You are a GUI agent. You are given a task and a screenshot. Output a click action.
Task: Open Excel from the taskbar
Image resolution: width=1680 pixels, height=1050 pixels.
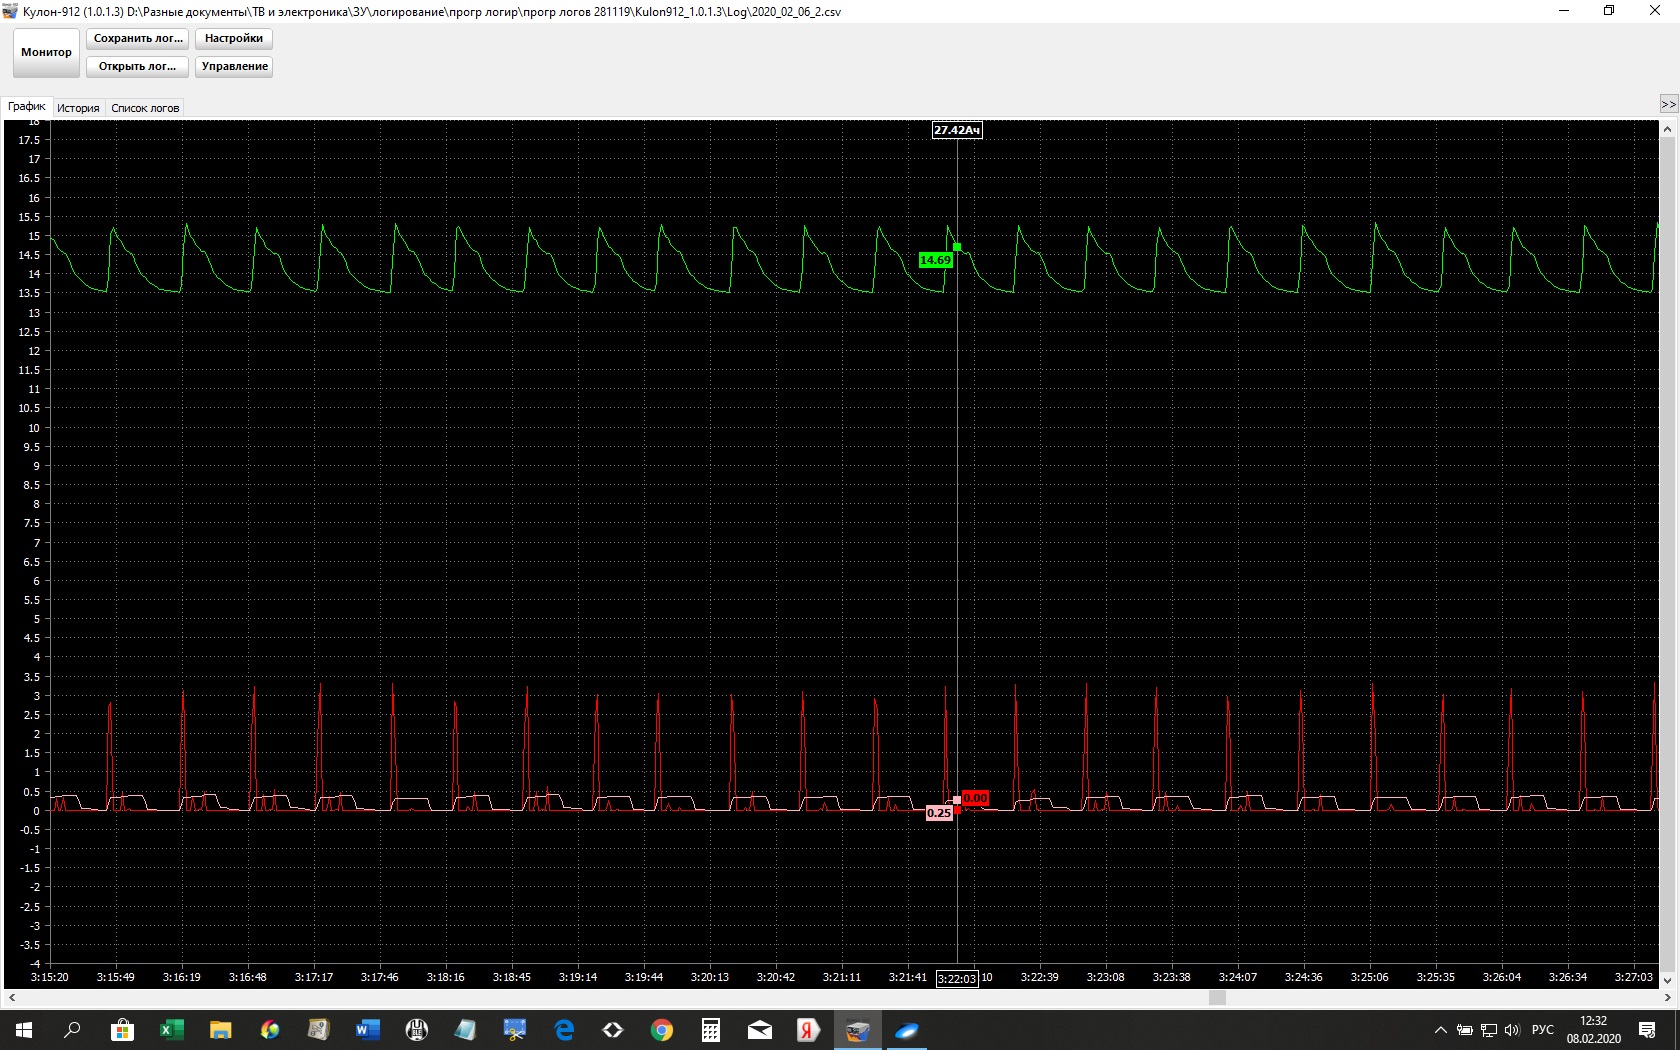pos(171,1030)
